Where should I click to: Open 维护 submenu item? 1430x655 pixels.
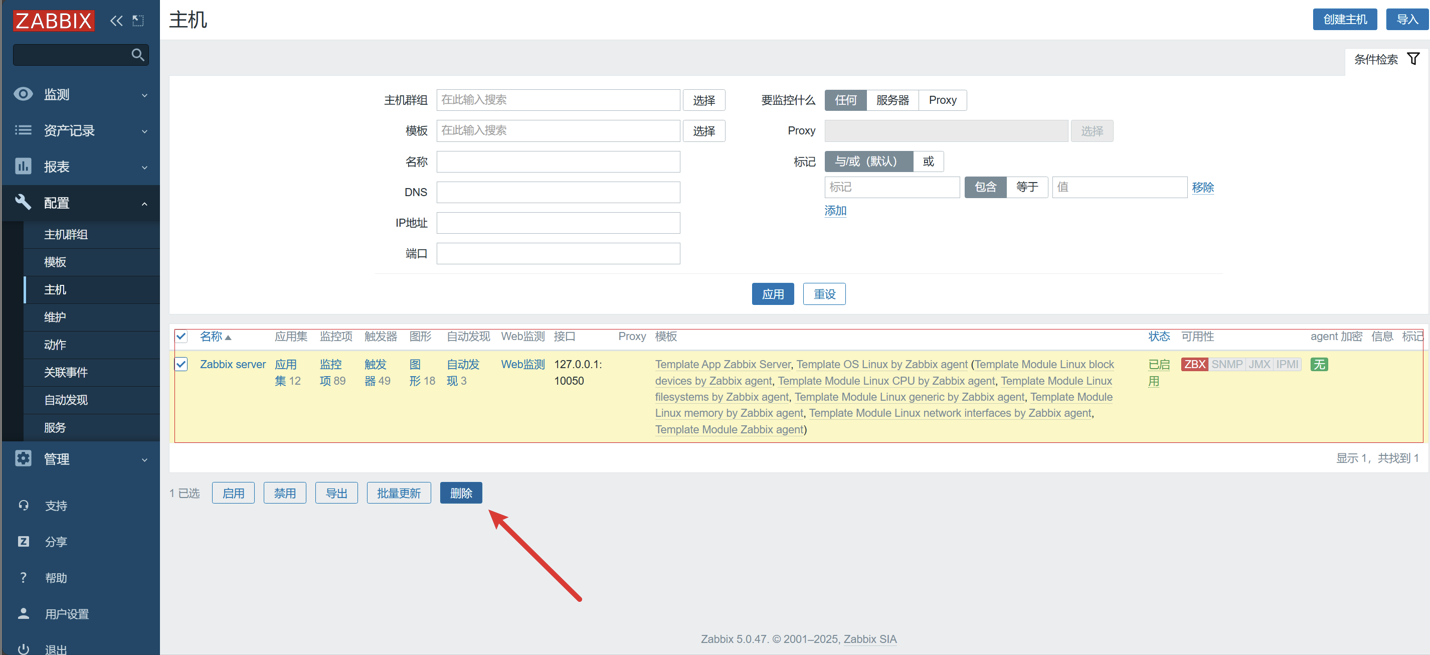pos(55,317)
